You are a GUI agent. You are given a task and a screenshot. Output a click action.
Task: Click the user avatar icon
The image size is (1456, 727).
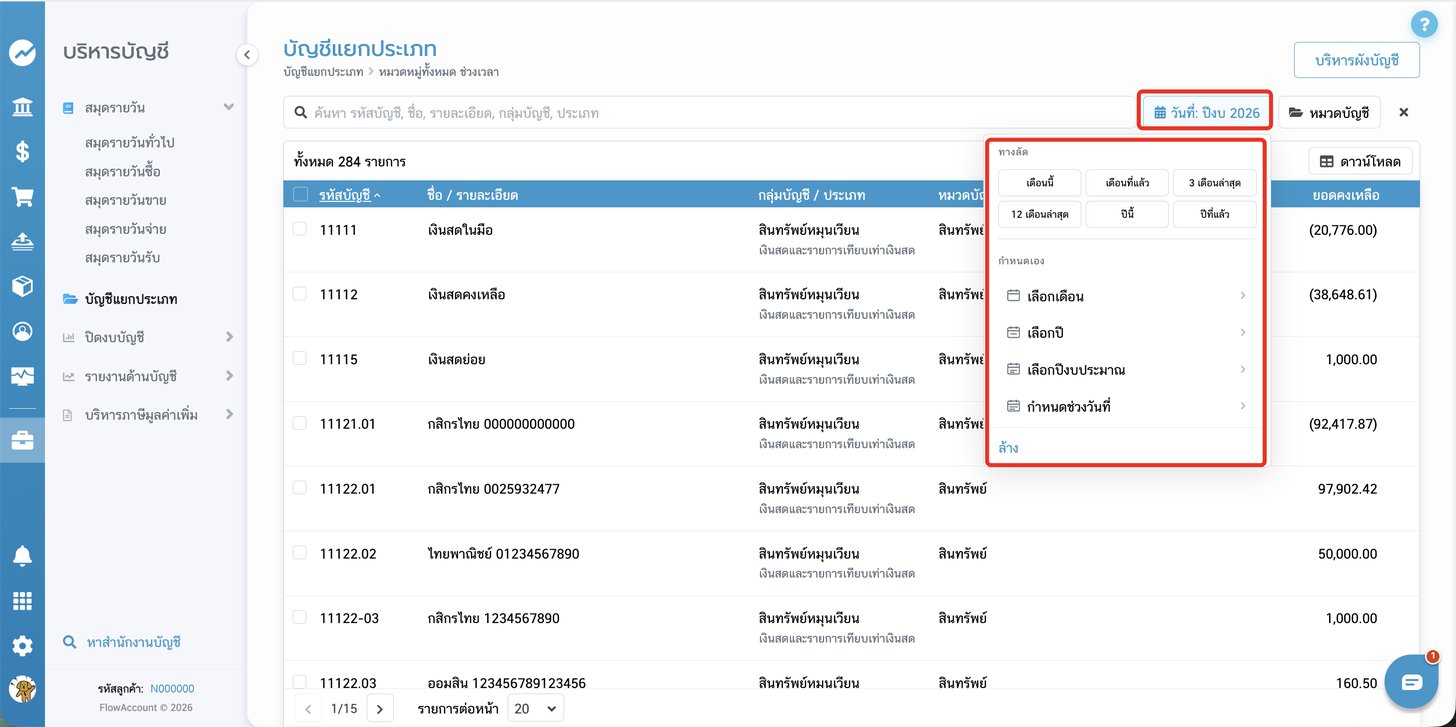tap(22, 690)
